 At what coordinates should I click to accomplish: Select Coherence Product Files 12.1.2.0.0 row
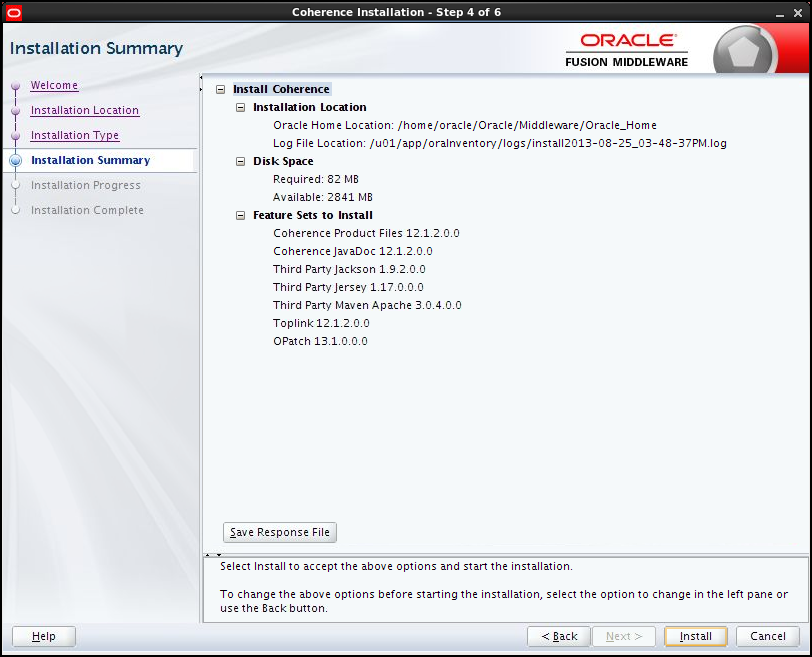coord(366,233)
